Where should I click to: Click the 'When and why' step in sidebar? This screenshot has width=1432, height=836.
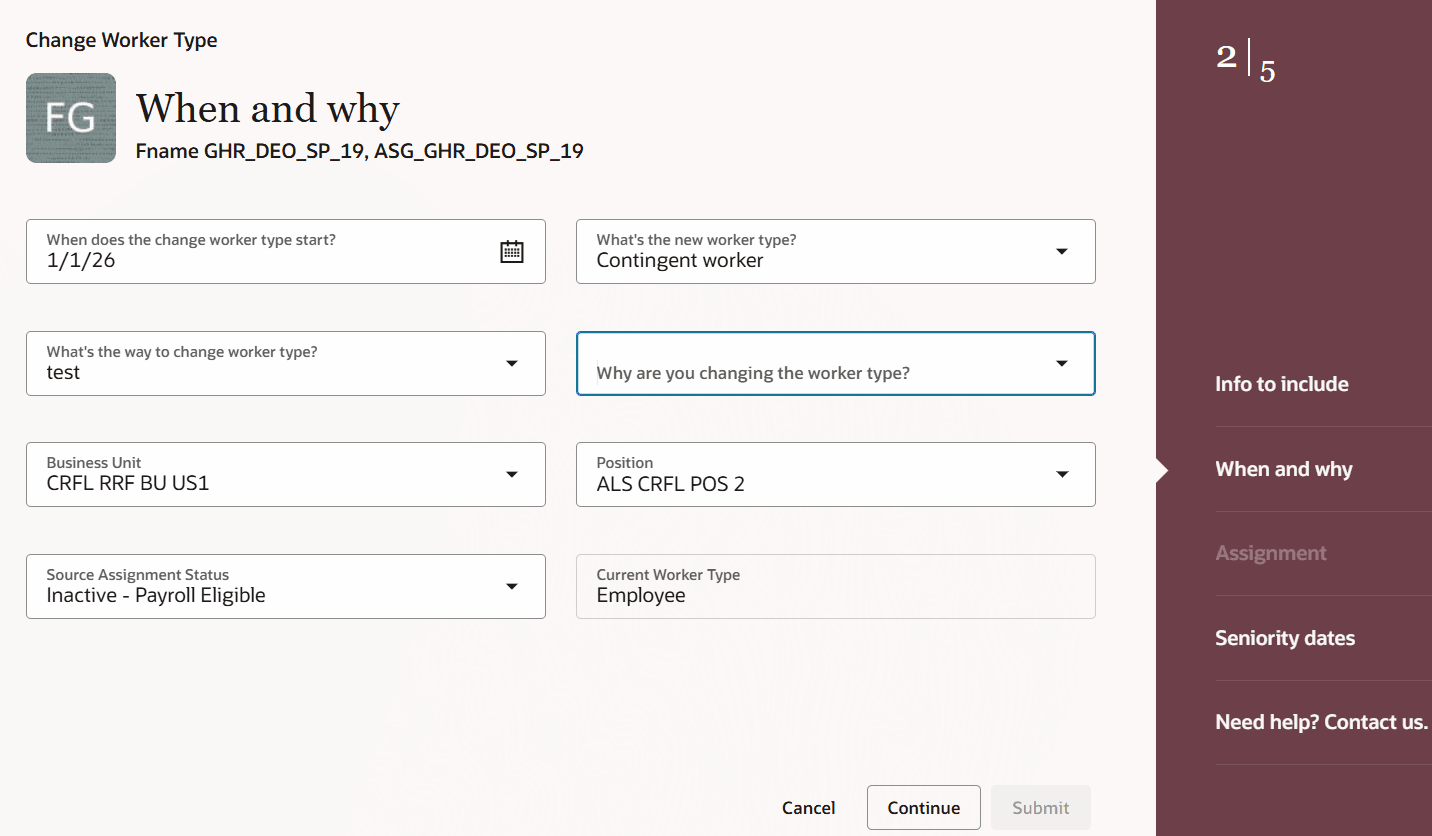pyautogui.click(x=1283, y=468)
